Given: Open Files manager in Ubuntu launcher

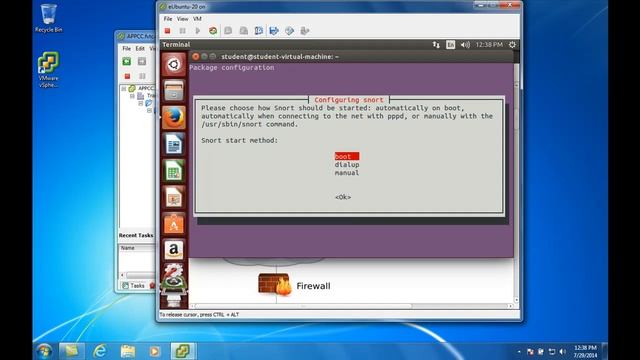Looking at the screenshot, I should pos(173,91).
